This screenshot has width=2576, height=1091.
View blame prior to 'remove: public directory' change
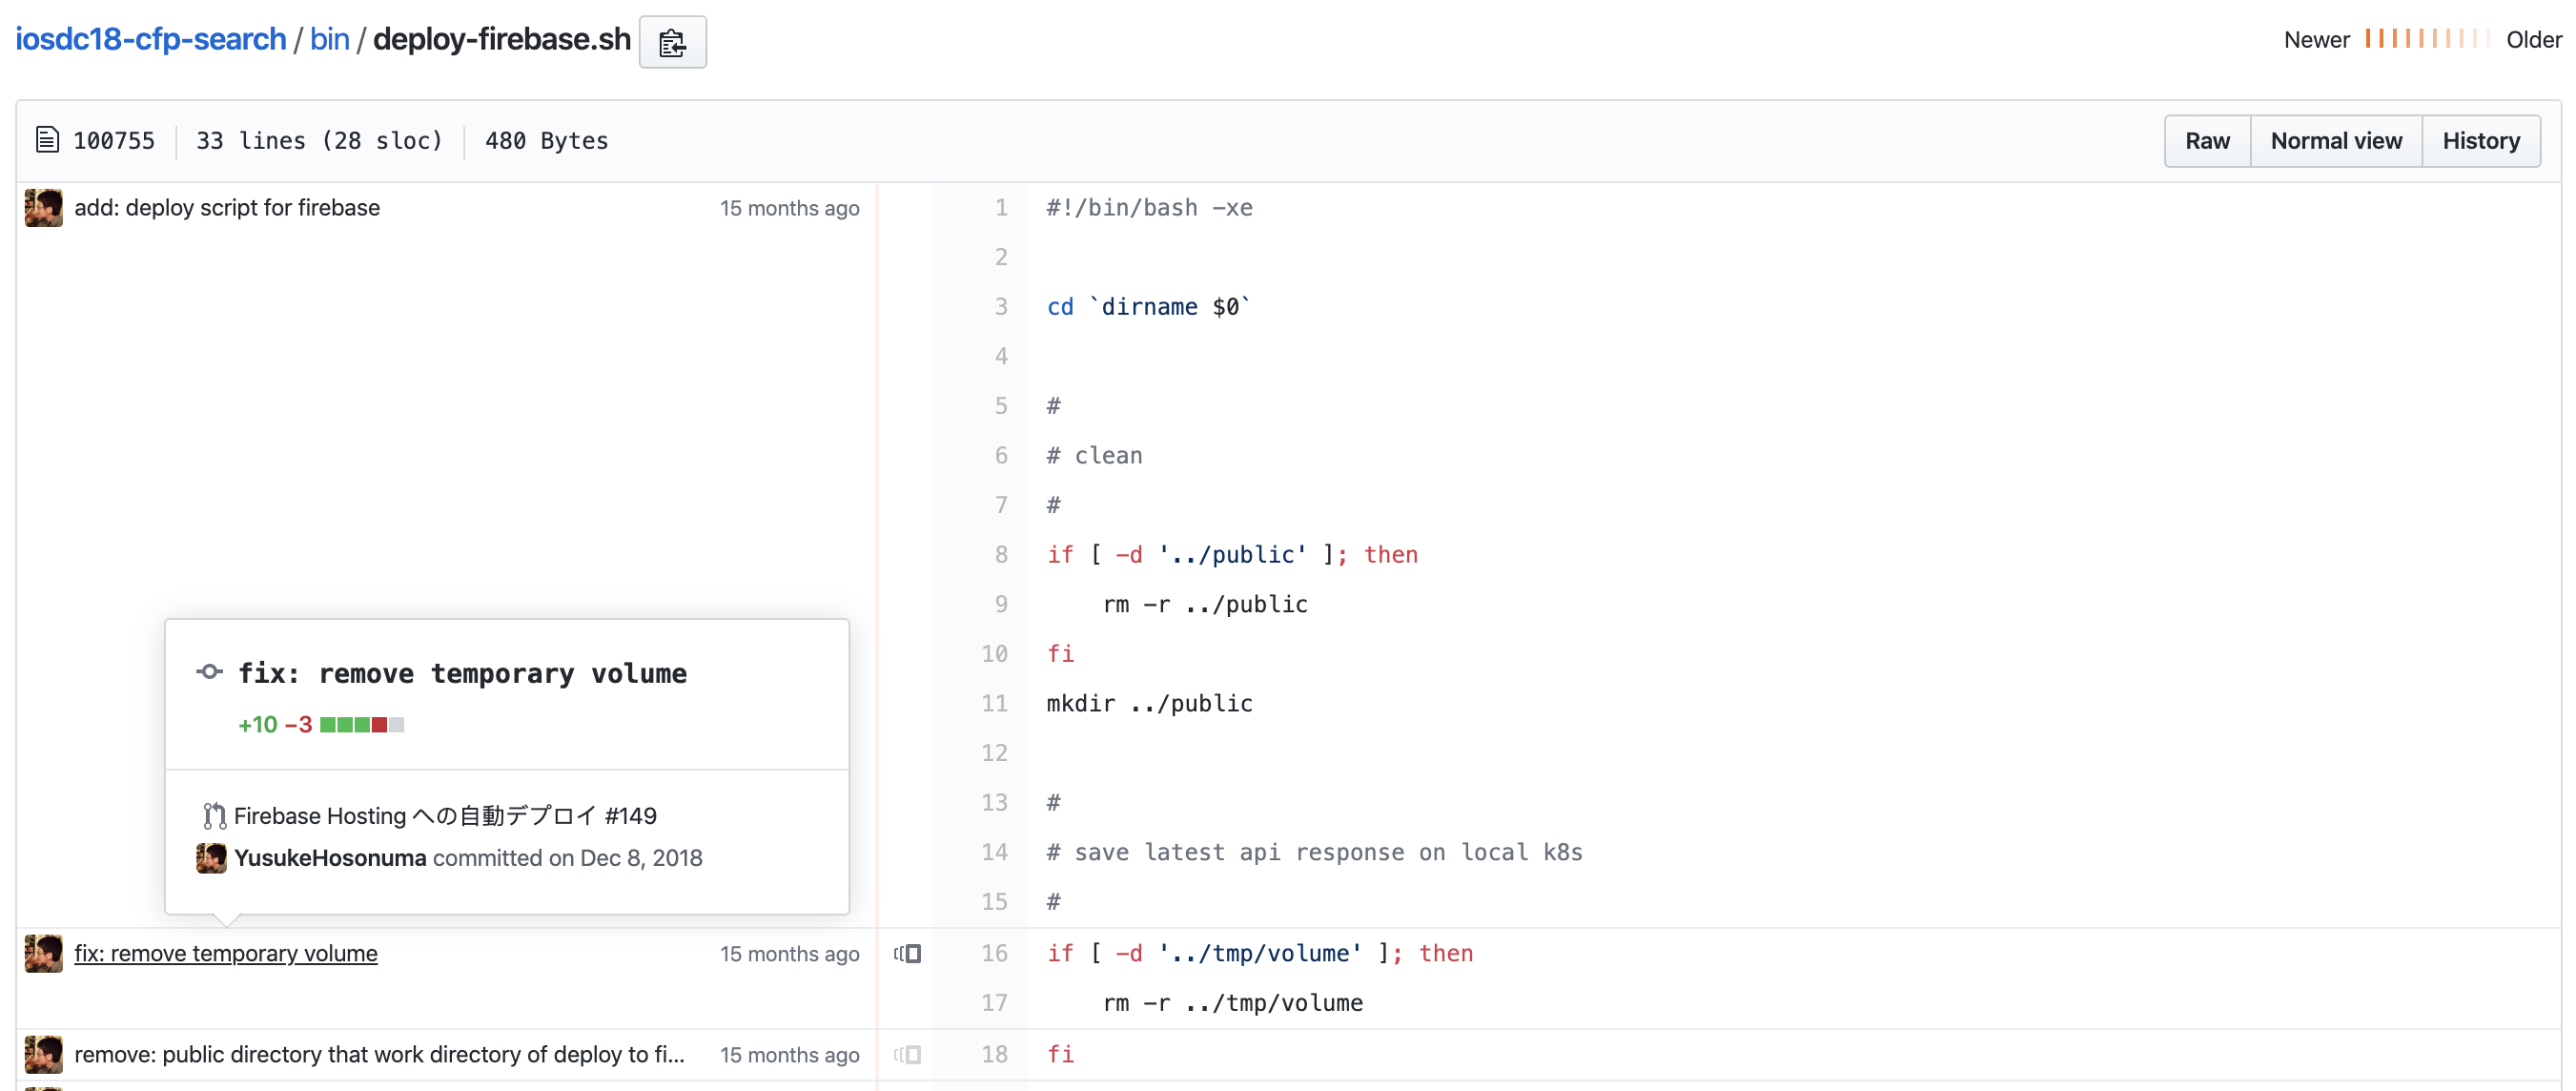pos(907,1054)
